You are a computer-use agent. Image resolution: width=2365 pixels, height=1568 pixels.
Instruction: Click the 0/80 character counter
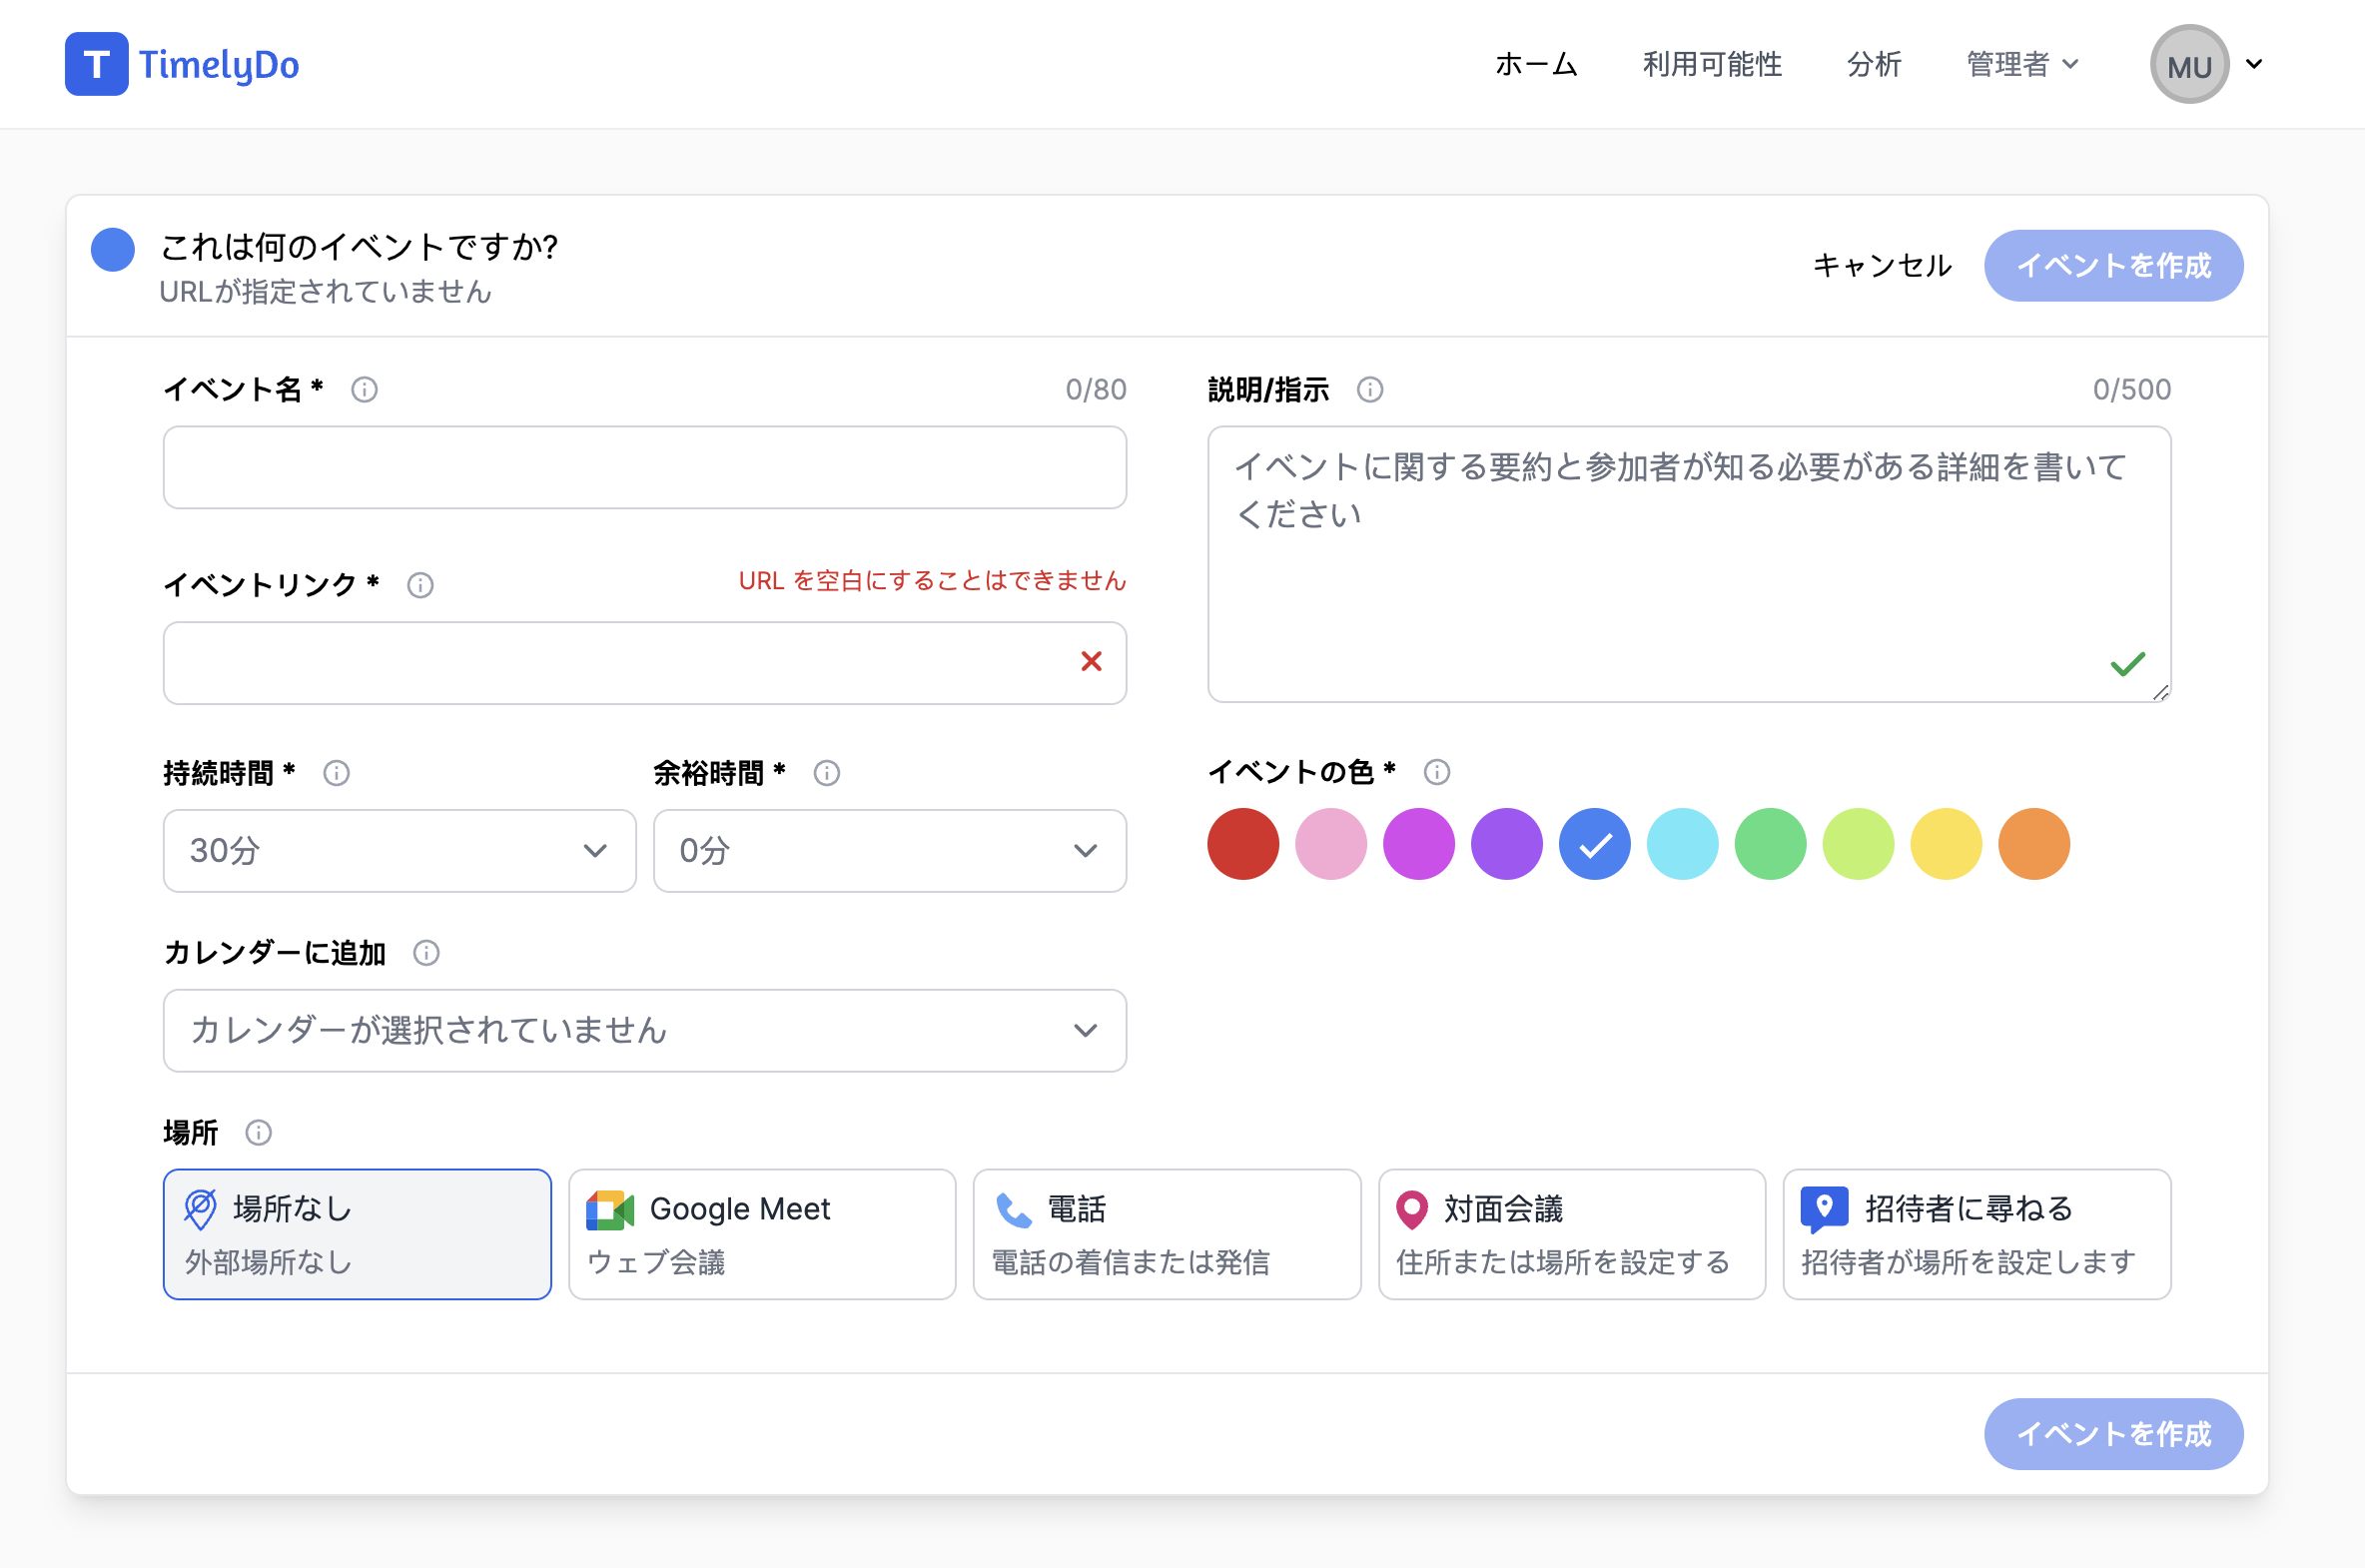(1096, 389)
